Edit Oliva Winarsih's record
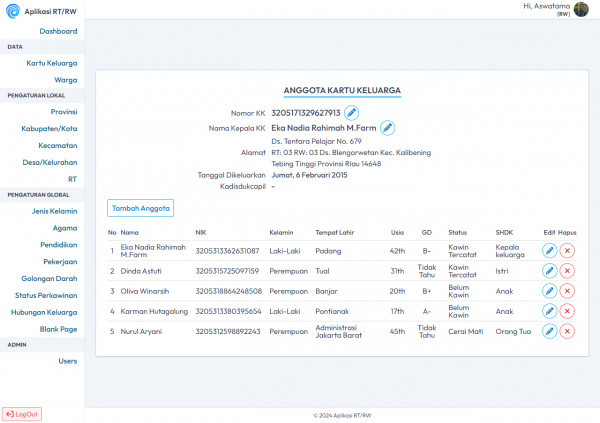This screenshot has width=600, height=423. [x=549, y=291]
